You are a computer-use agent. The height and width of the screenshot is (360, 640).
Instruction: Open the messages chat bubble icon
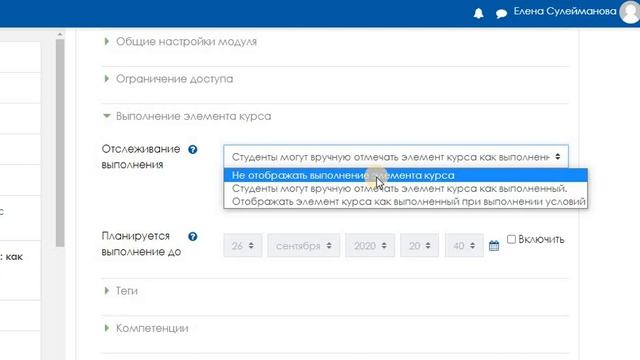(501, 14)
